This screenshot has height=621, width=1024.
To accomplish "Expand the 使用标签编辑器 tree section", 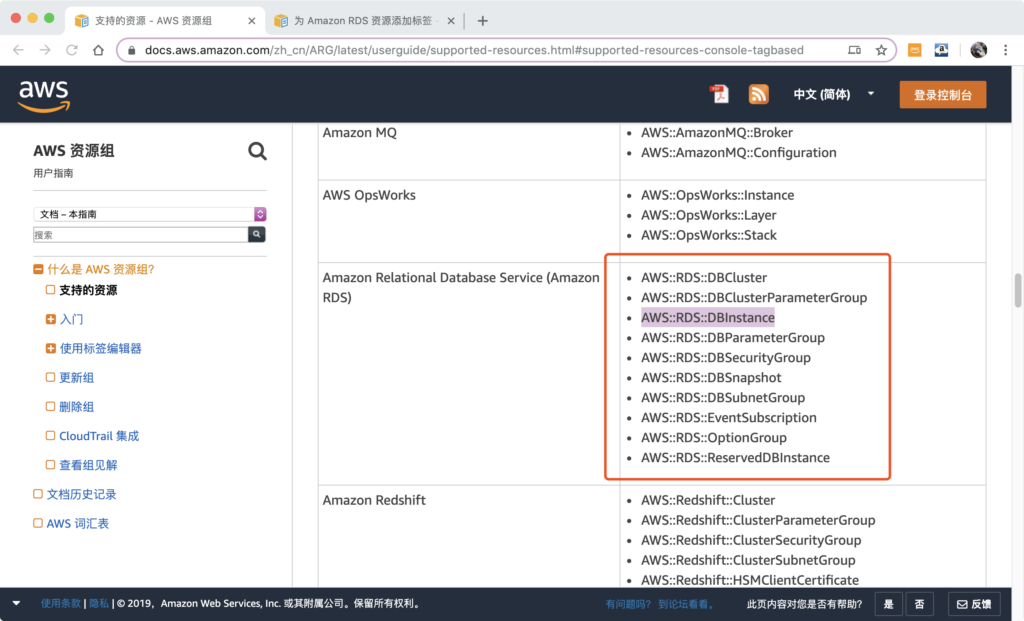I will coord(50,349).
